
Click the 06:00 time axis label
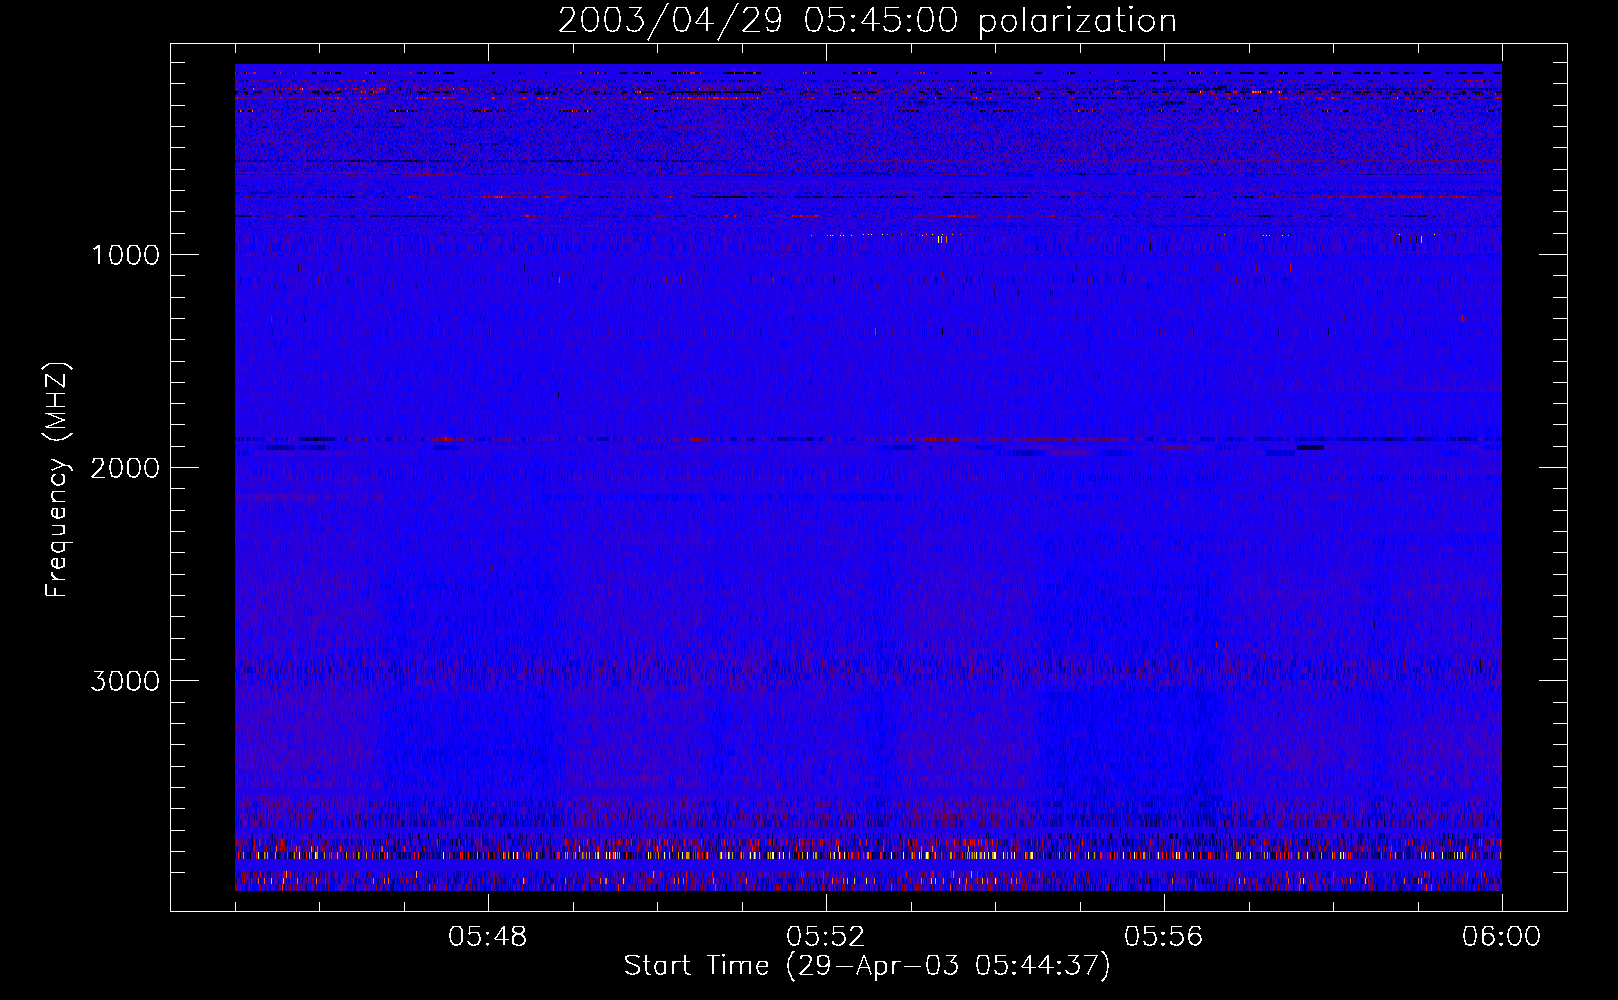[1501, 937]
